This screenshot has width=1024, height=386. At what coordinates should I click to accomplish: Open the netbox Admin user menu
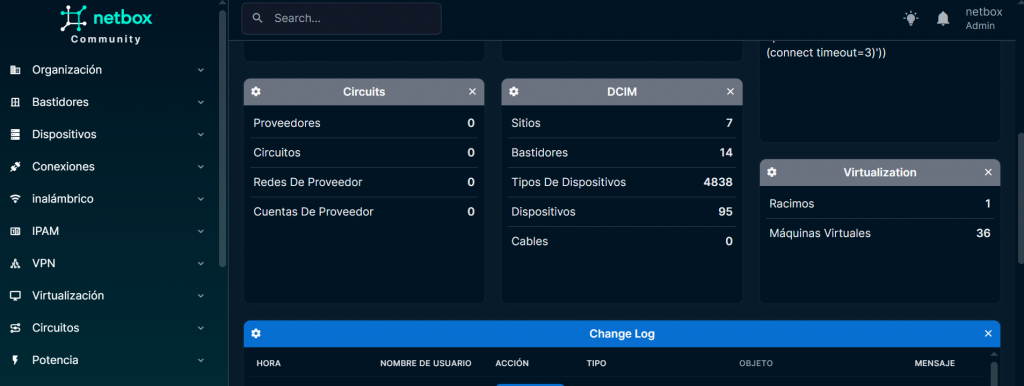(984, 18)
